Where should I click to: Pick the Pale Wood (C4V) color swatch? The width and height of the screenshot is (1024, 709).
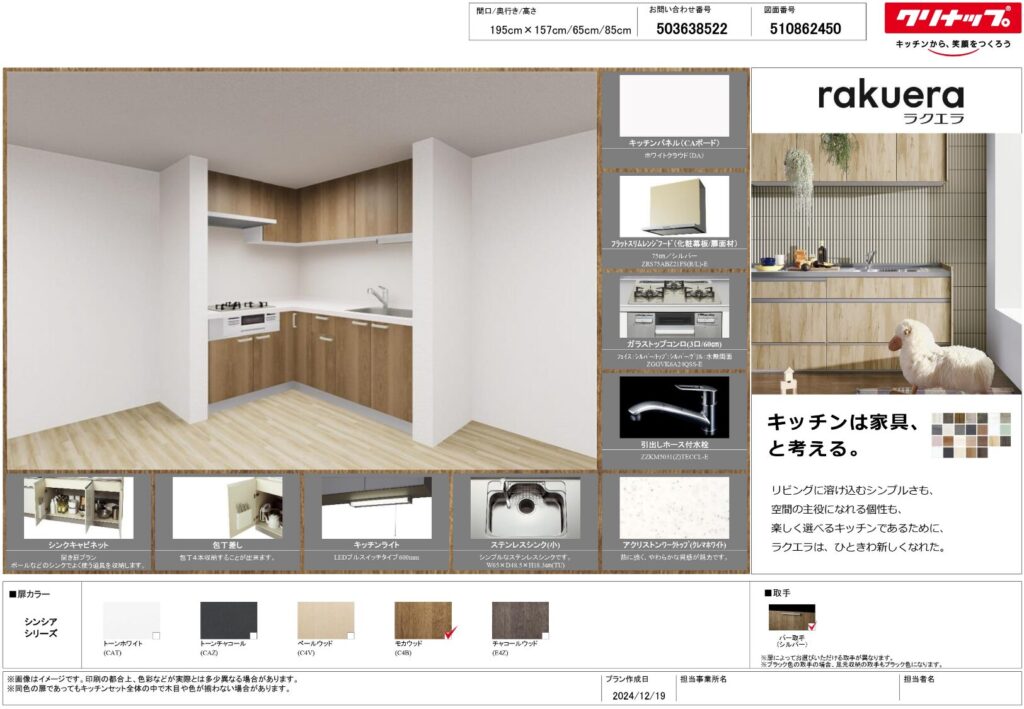point(325,619)
